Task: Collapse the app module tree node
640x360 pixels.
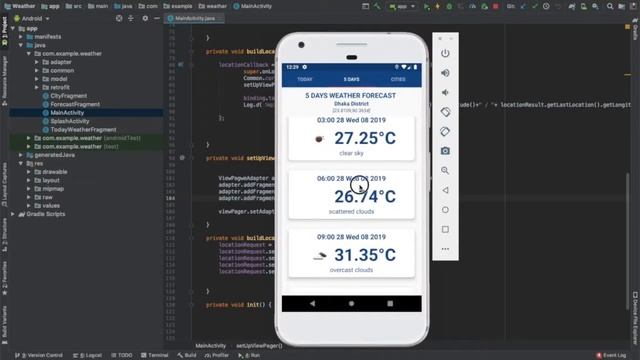Action: tap(13, 29)
